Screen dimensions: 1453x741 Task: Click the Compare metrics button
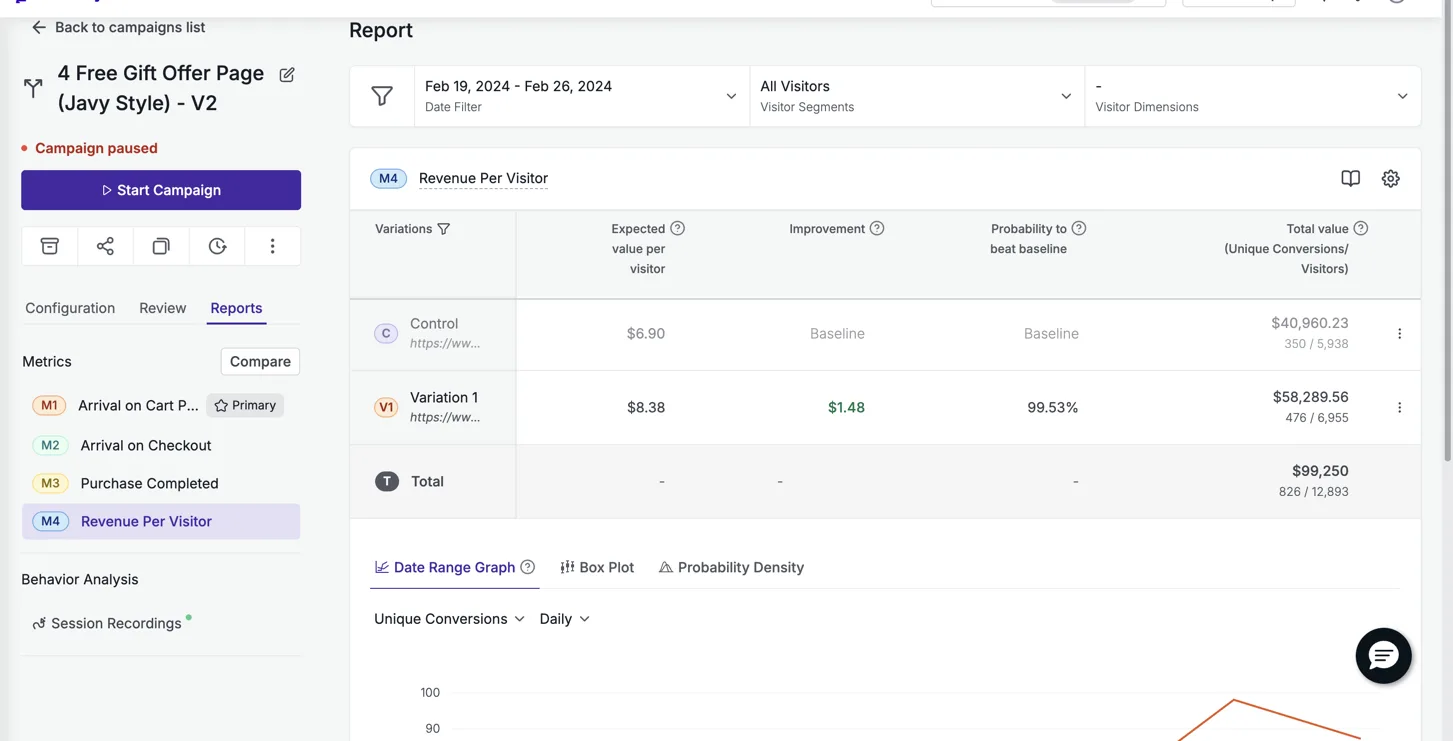(x=260, y=362)
